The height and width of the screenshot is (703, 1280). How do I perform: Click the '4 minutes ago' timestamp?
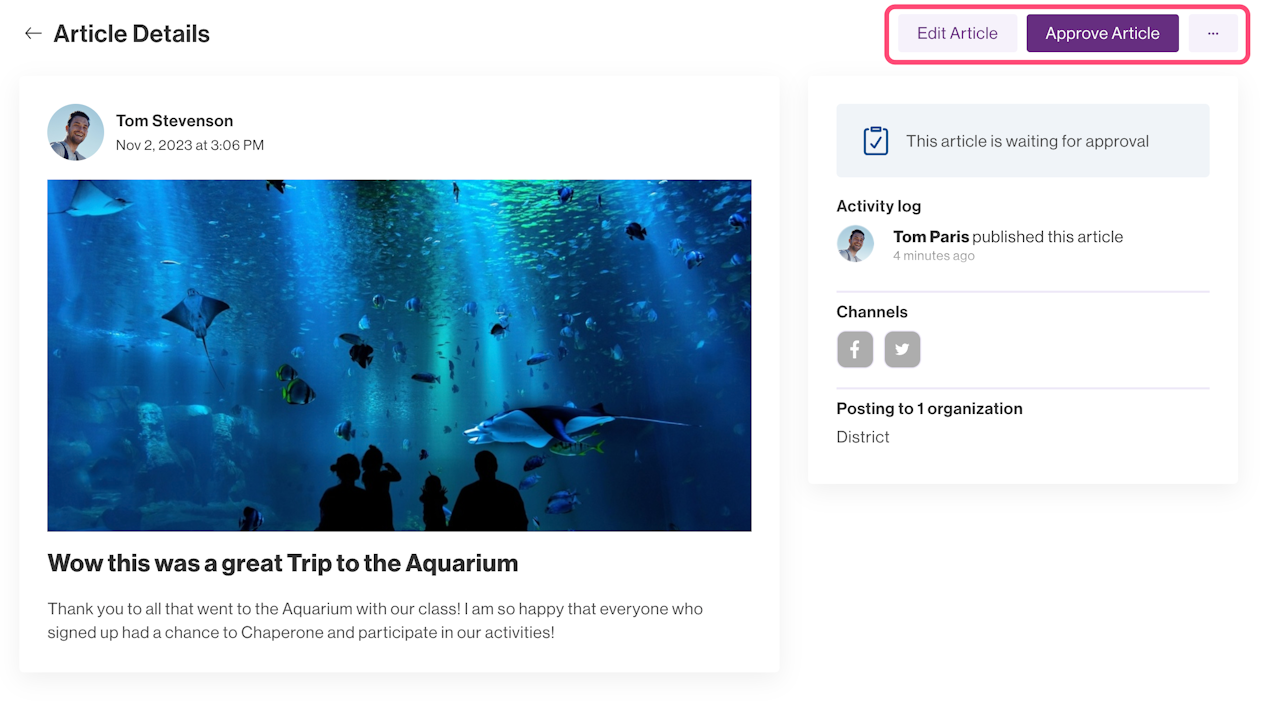click(934, 256)
